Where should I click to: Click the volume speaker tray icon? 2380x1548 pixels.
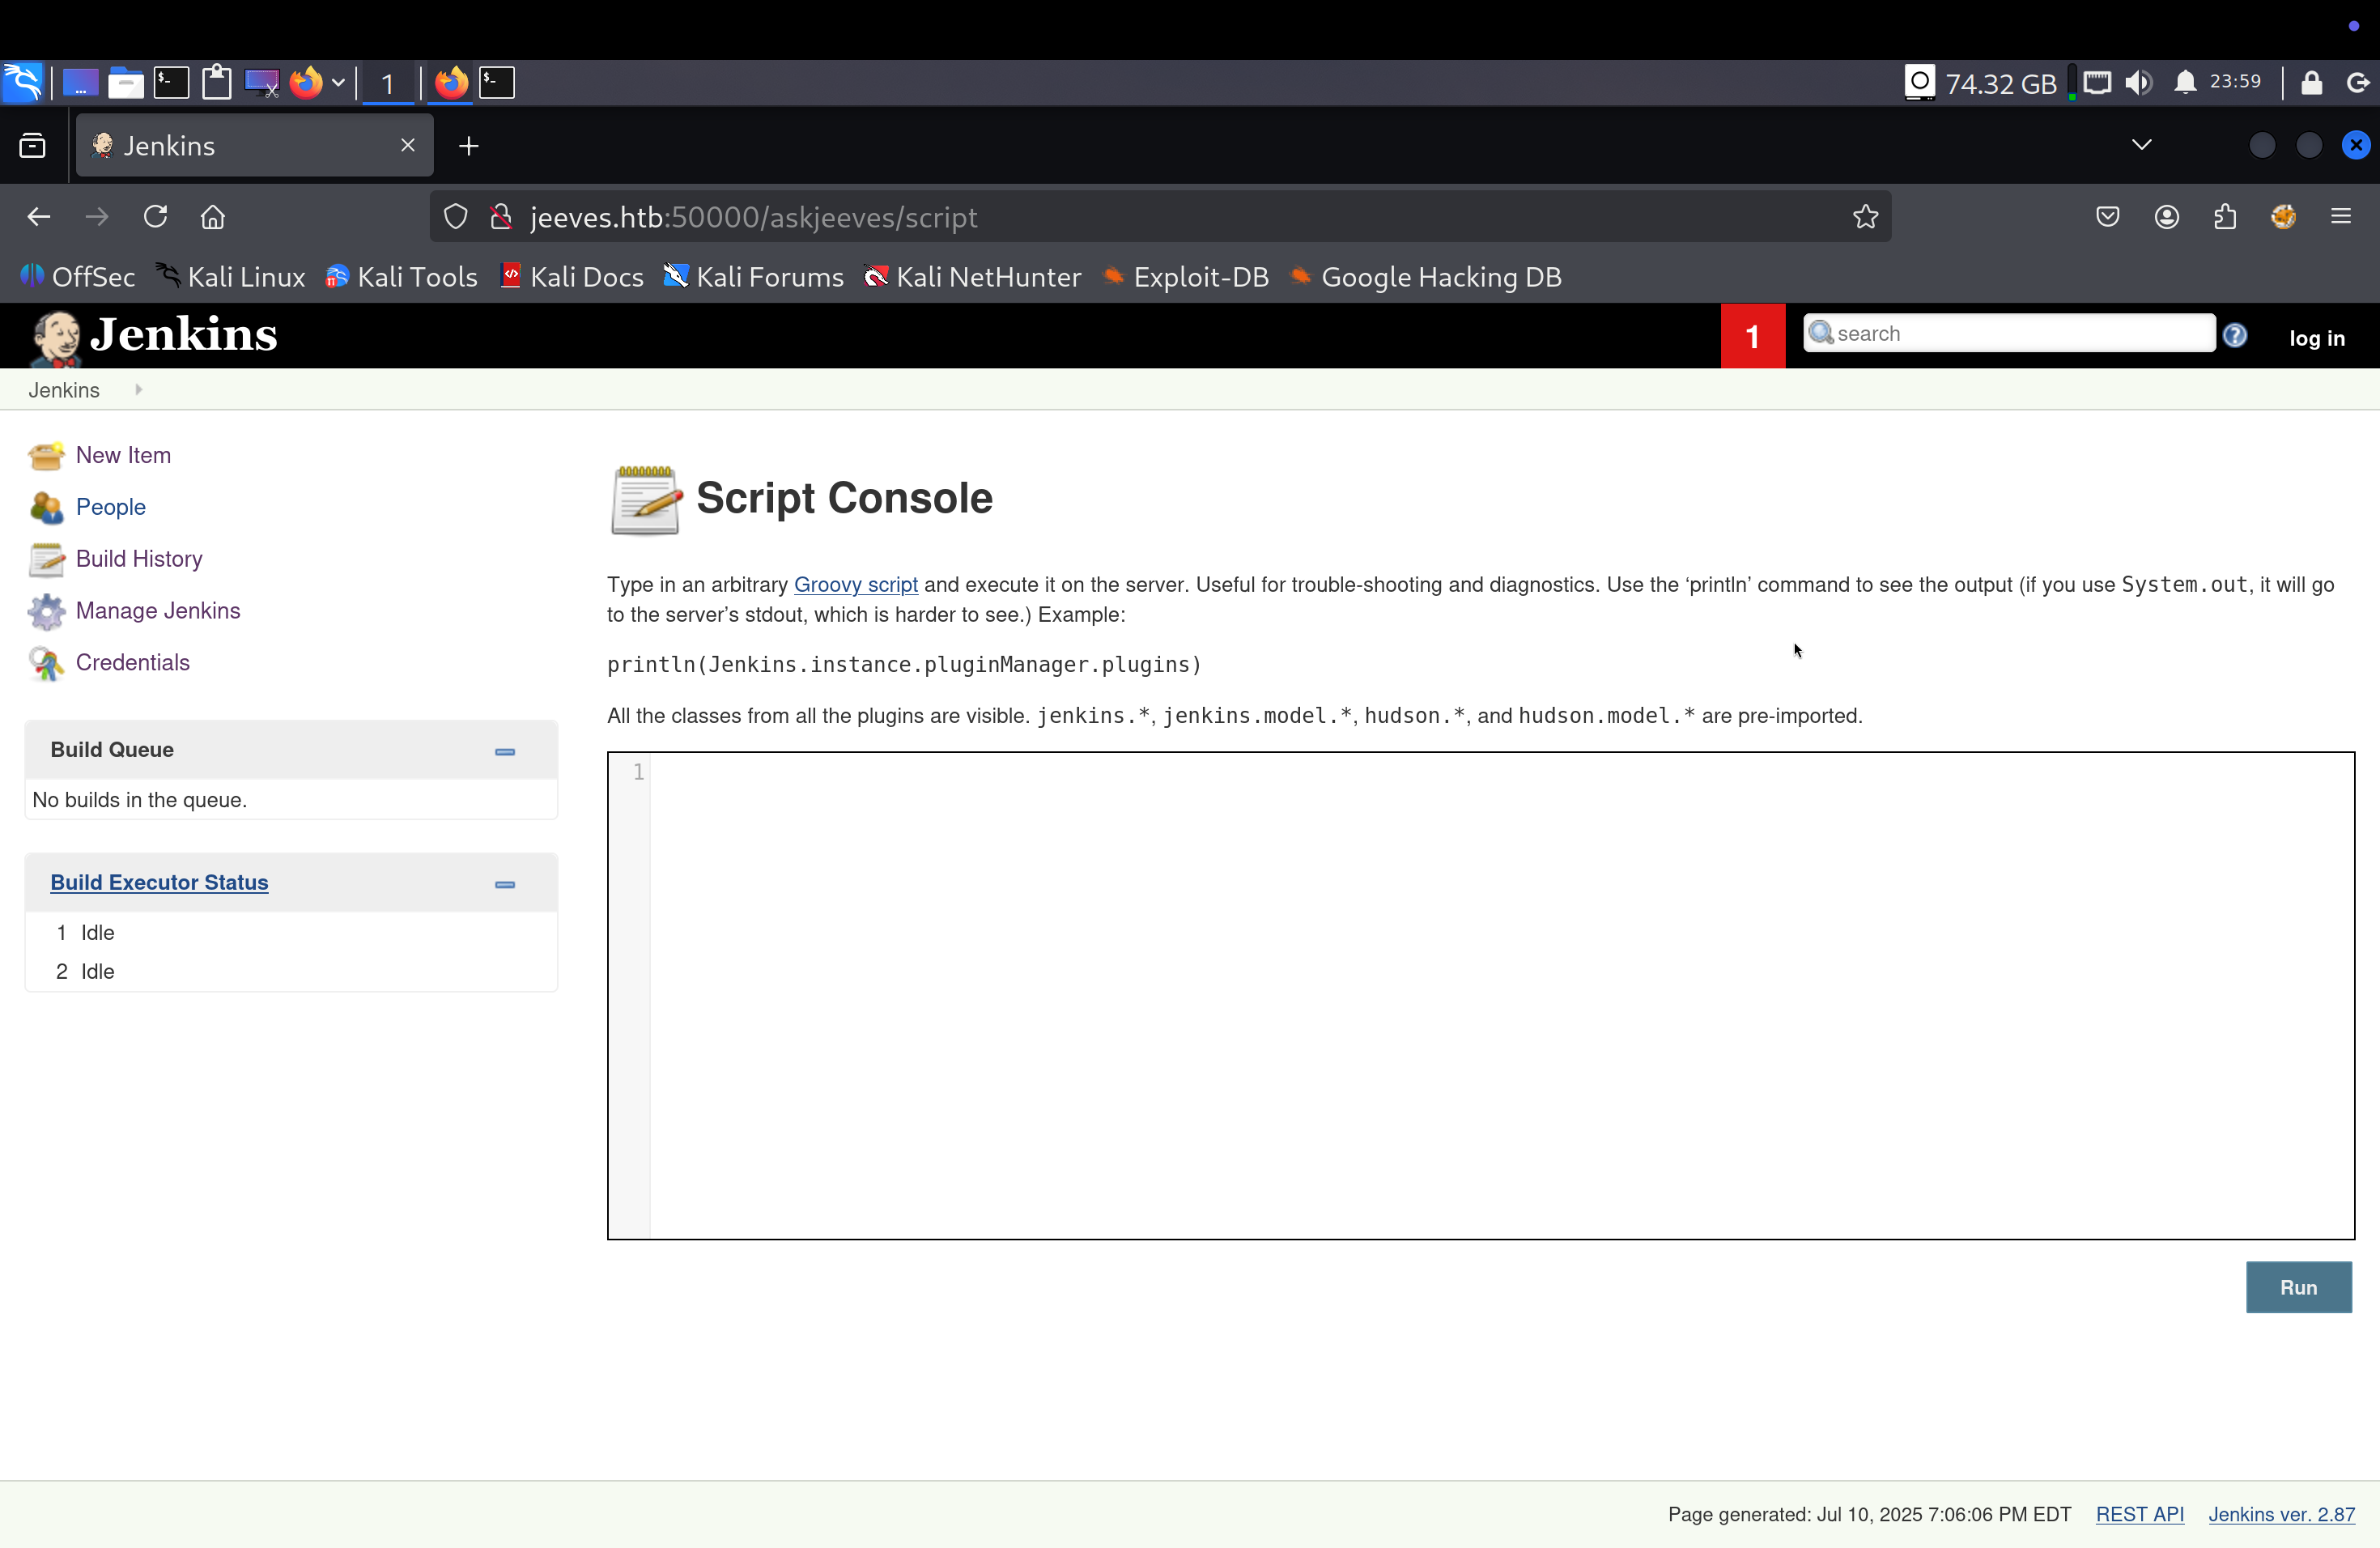(2140, 82)
